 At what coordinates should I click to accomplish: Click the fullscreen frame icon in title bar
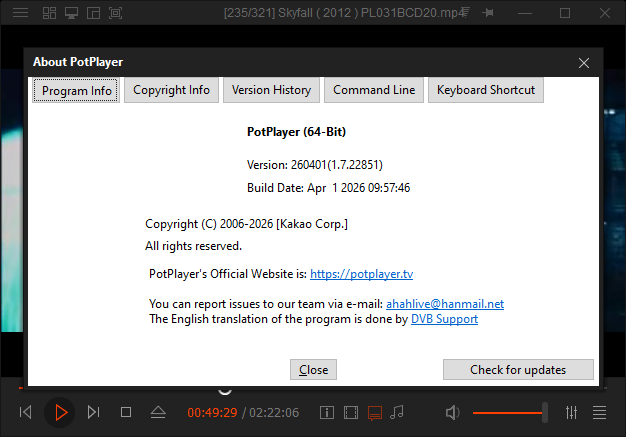pyautogui.click(x=115, y=13)
